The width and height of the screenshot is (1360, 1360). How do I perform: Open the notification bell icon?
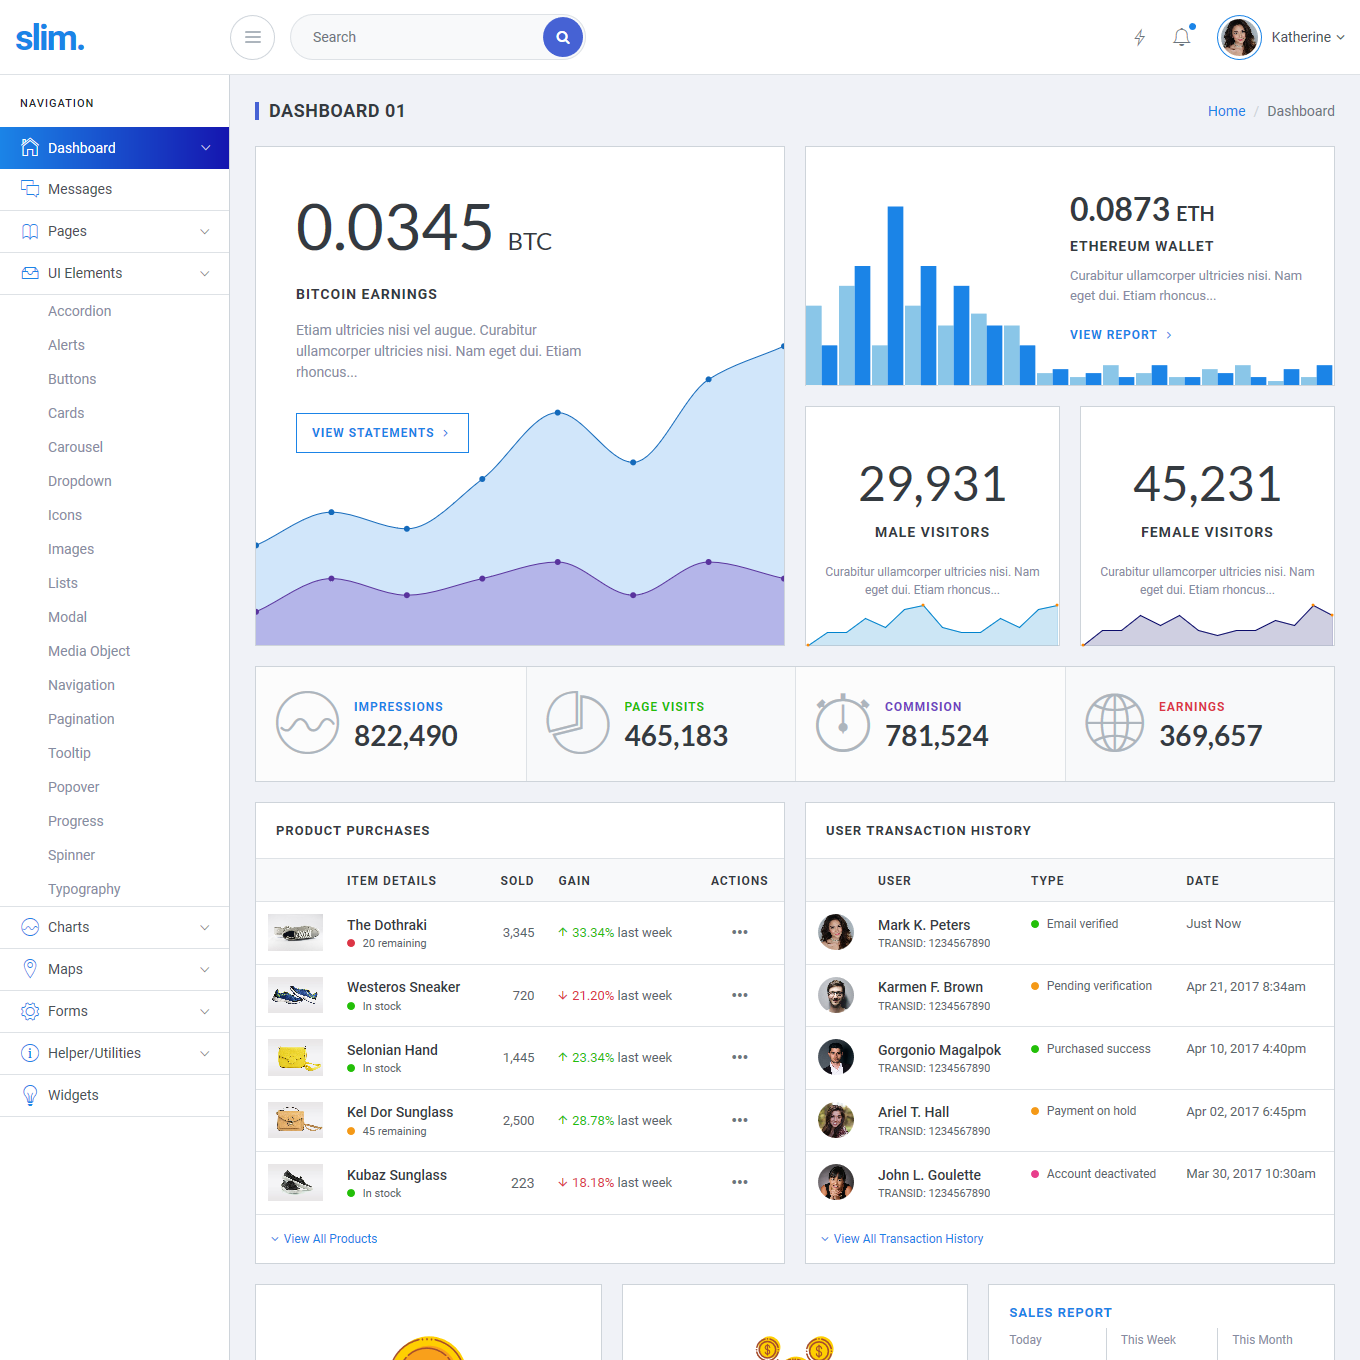click(x=1182, y=37)
